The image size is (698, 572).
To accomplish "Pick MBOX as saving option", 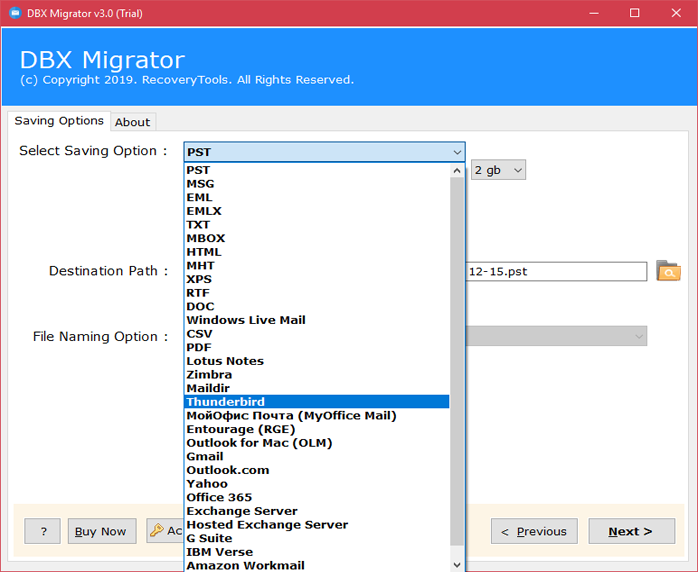I will pyautogui.click(x=317, y=238).
